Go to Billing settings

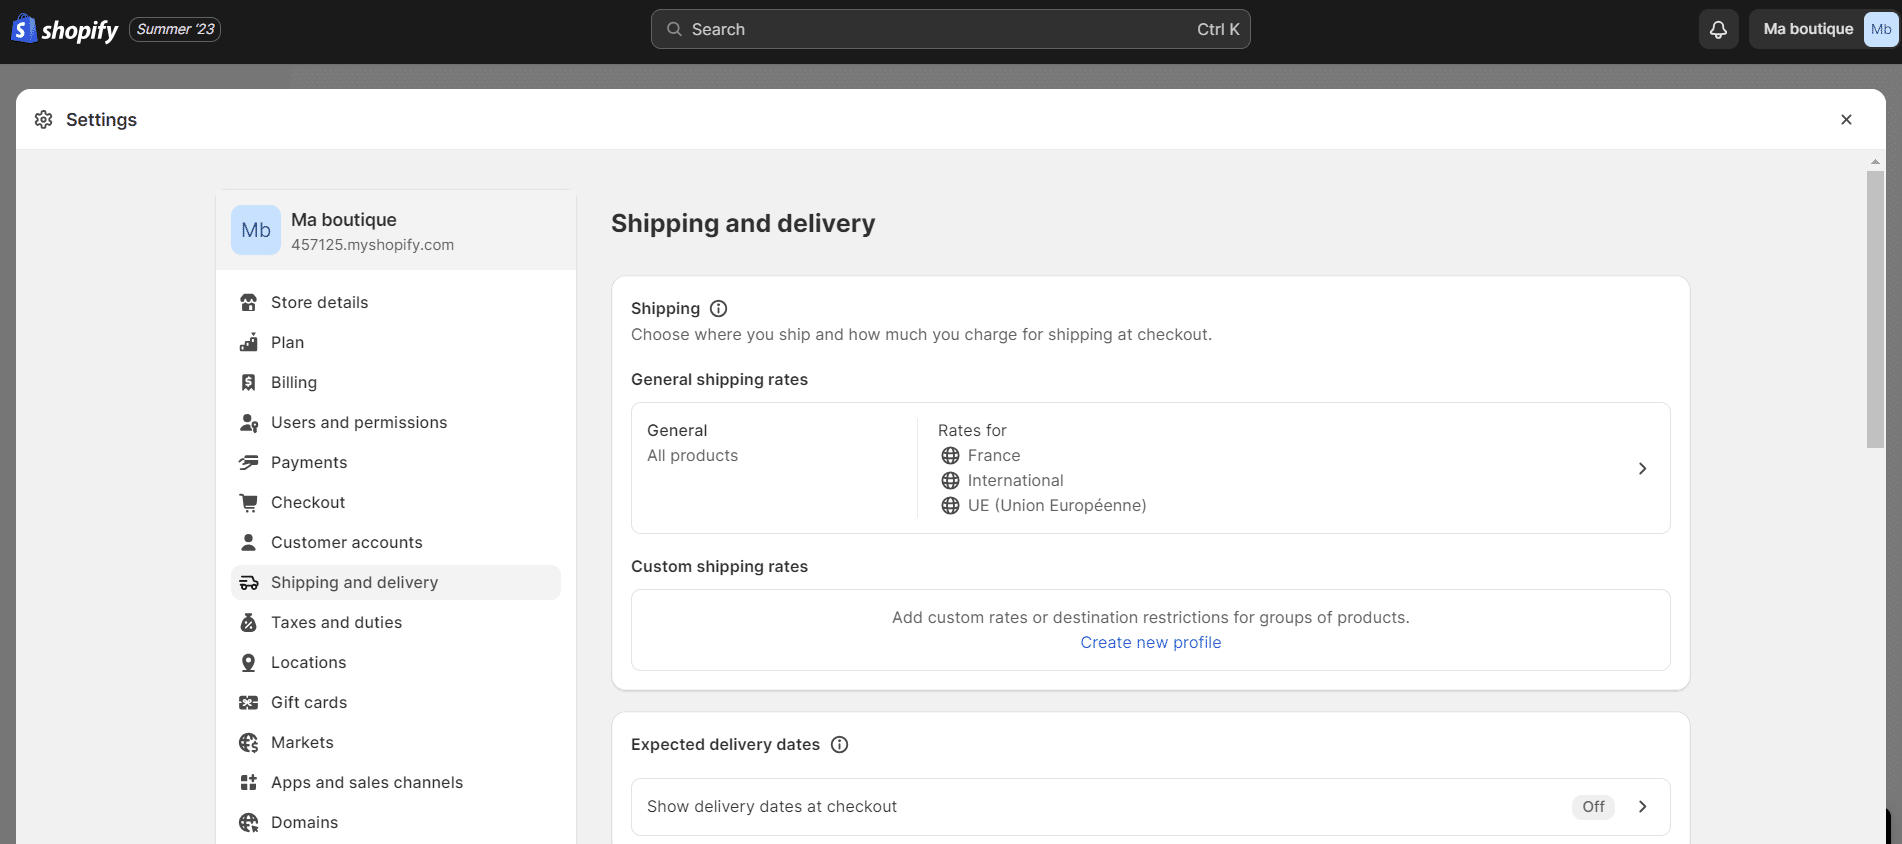(x=396, y=382)
